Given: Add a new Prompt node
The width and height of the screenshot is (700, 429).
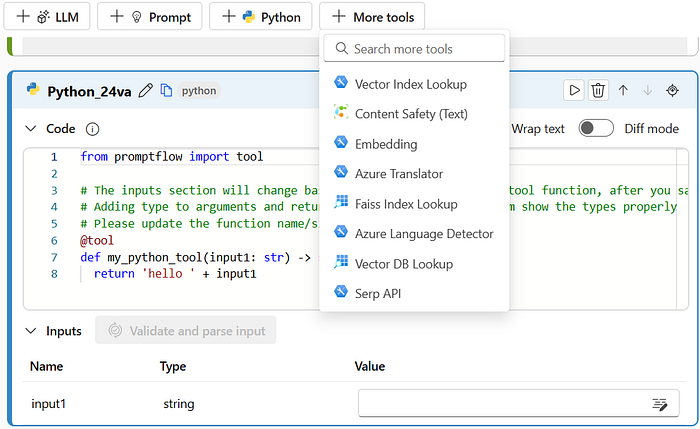Looking at the screenshot, I should [150, 16].
